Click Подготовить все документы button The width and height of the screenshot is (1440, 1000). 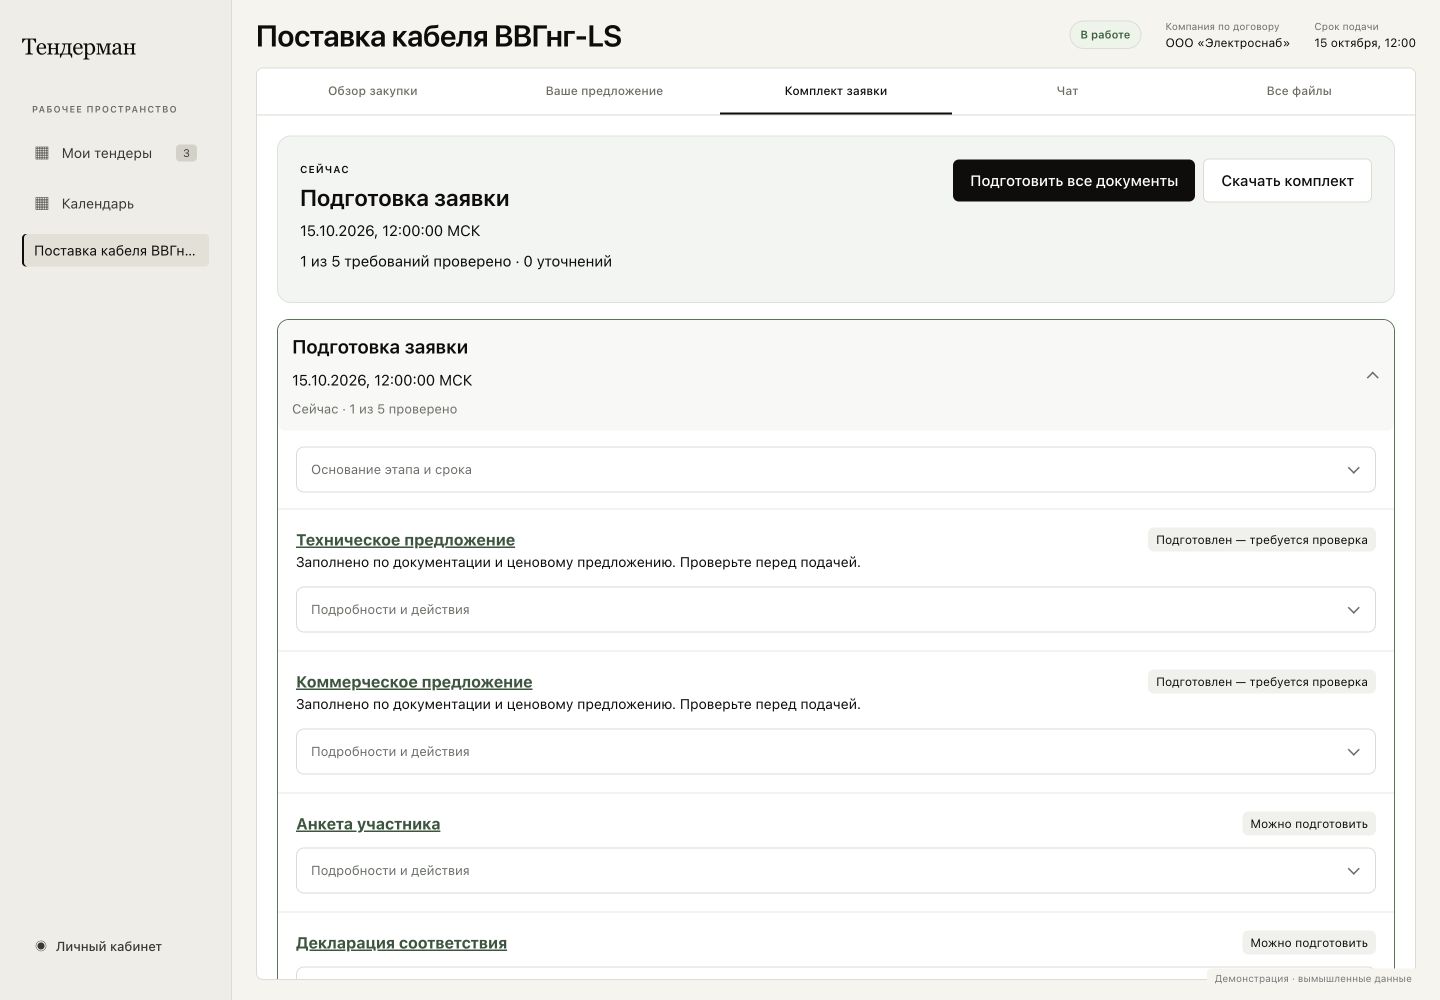point(1074,181)
